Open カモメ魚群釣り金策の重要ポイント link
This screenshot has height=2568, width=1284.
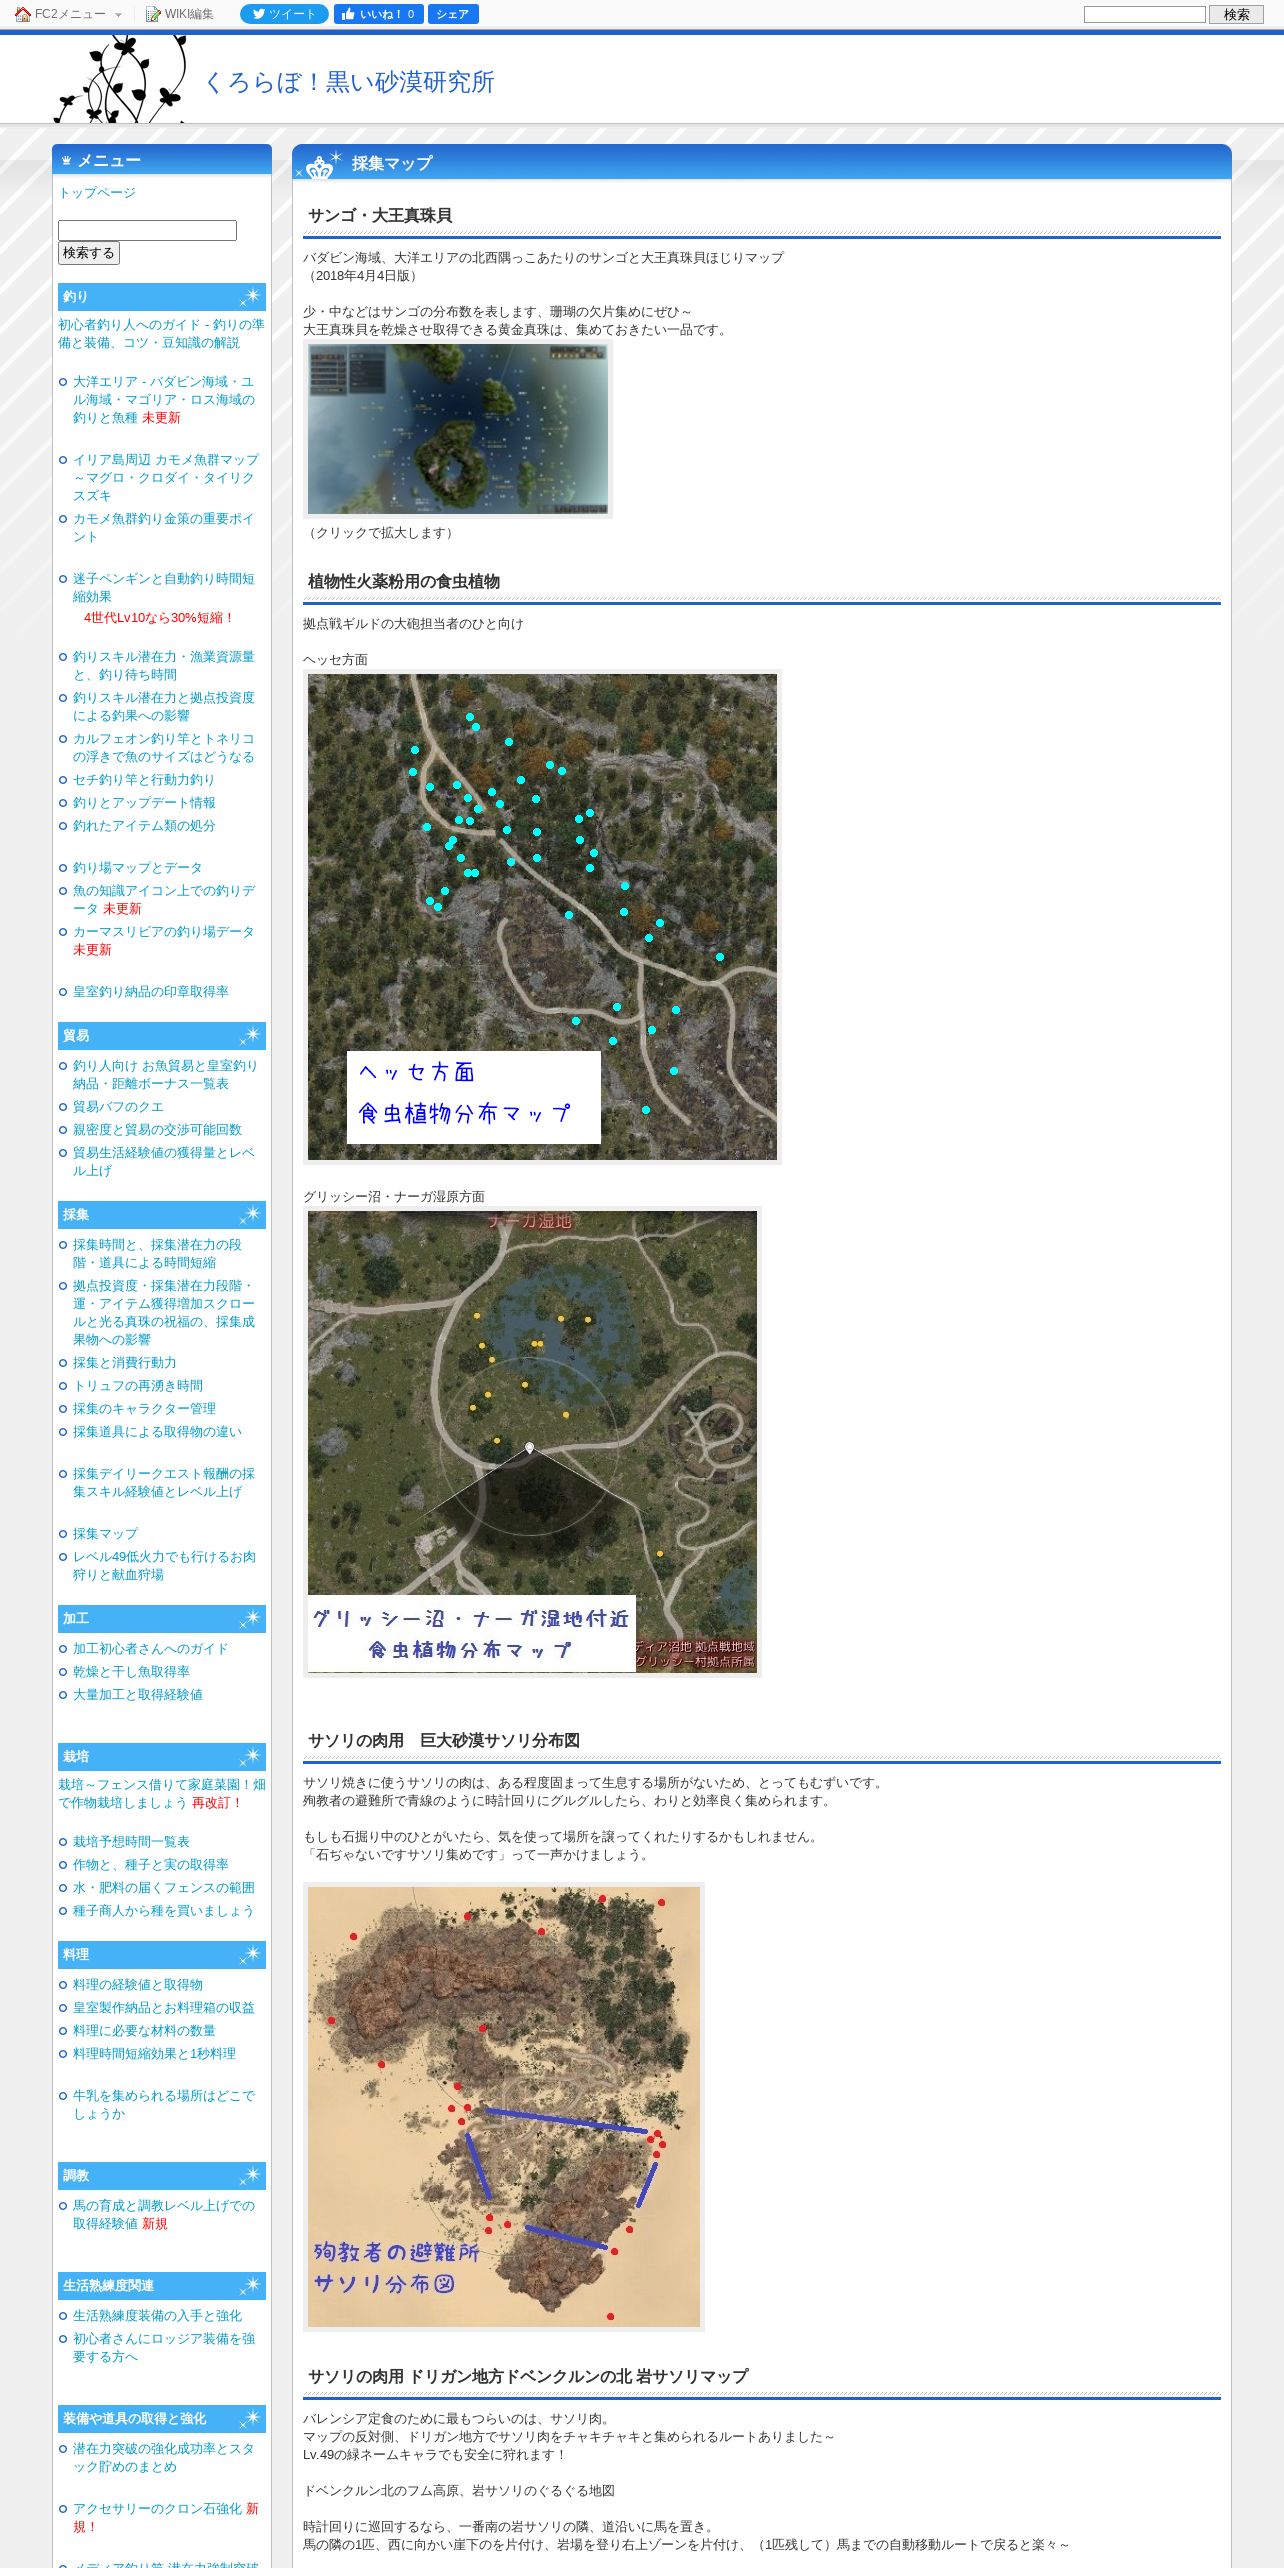tap(164, 527)
